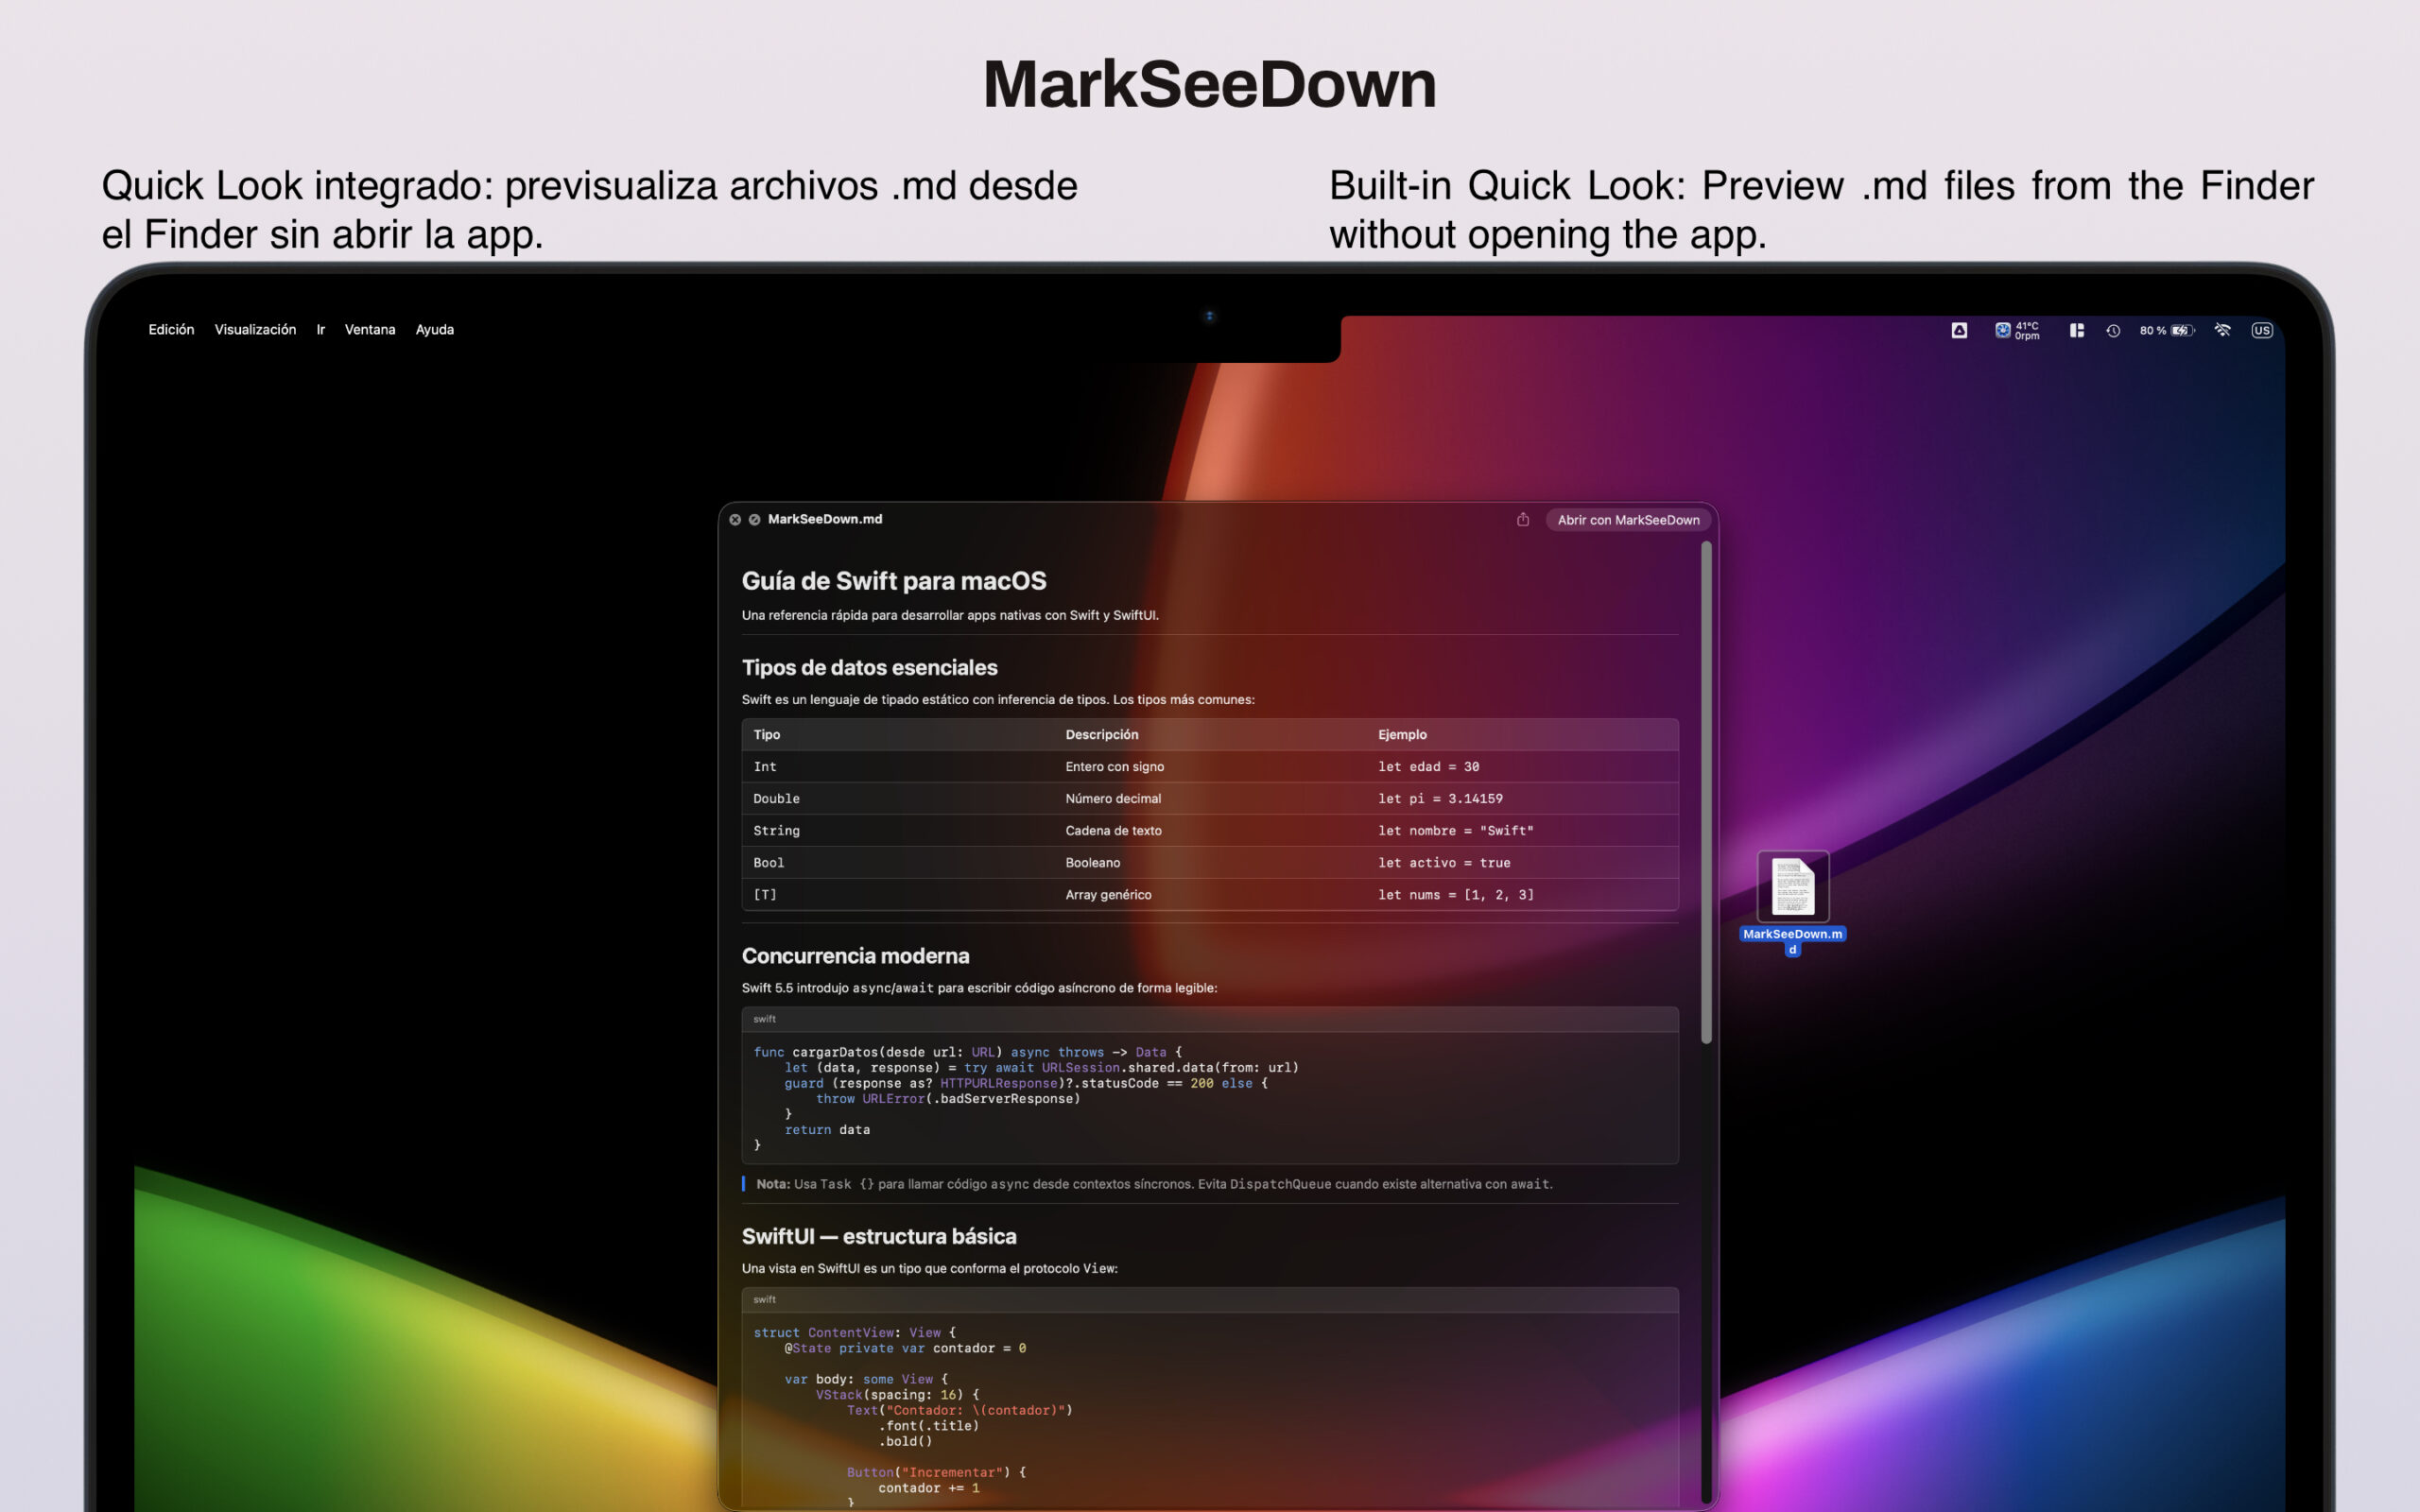2420x1512 pixels.
Task: Click the share icon in Quick Look preview
Action: point(1523,519)
